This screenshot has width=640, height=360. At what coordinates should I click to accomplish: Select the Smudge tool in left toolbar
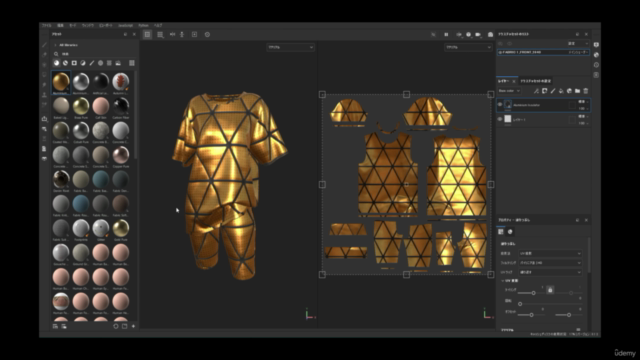pyautogui.click(x=44, y=84)
